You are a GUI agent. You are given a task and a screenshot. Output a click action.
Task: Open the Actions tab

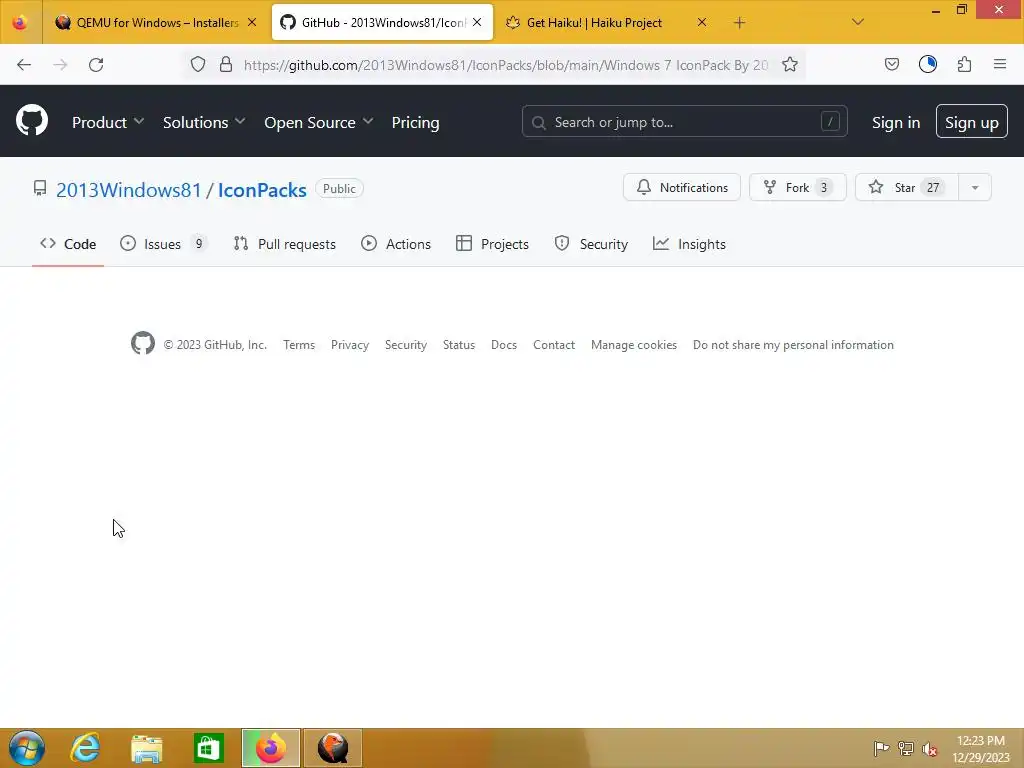(x=396, y=244)
